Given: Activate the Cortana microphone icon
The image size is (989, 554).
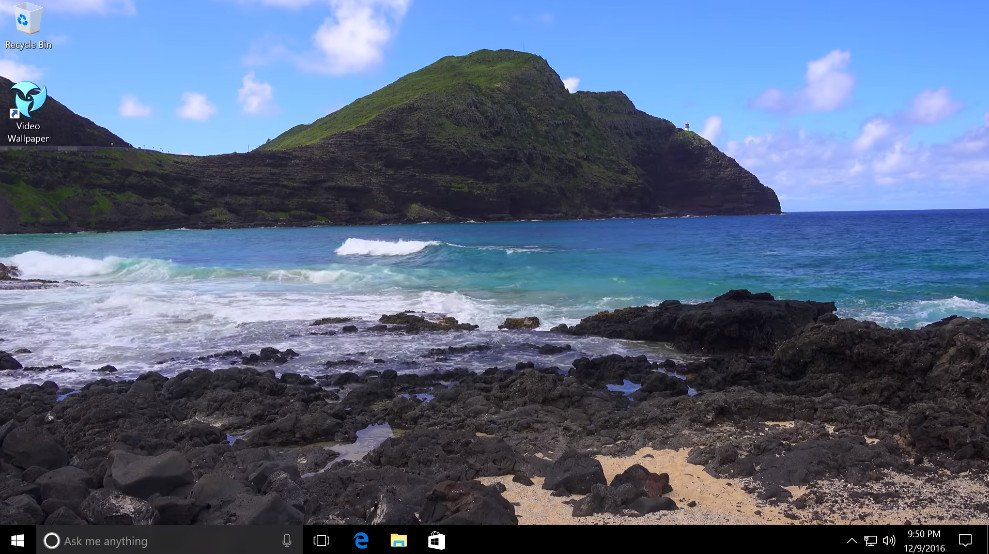Looking at the screenshot, I should 287,540.
